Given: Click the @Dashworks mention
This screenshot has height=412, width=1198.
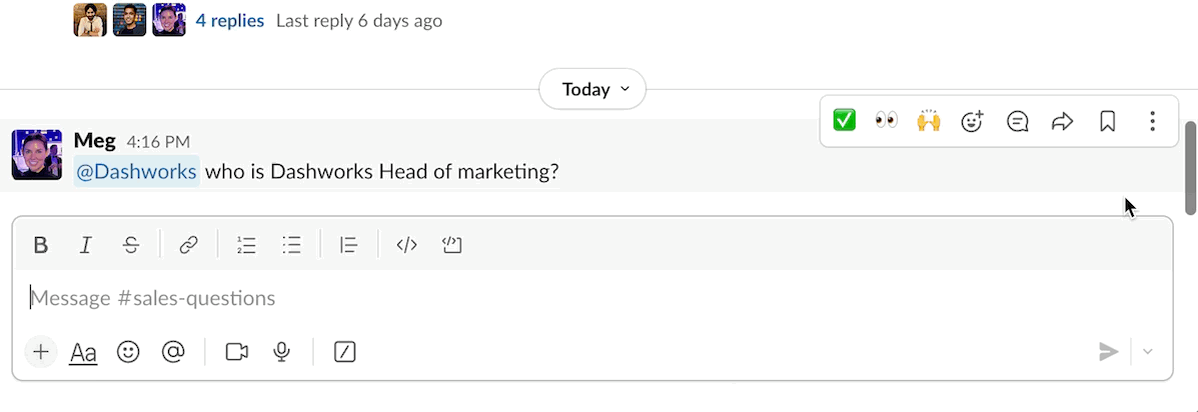Looking at the screenshot, I should (137, 172).
